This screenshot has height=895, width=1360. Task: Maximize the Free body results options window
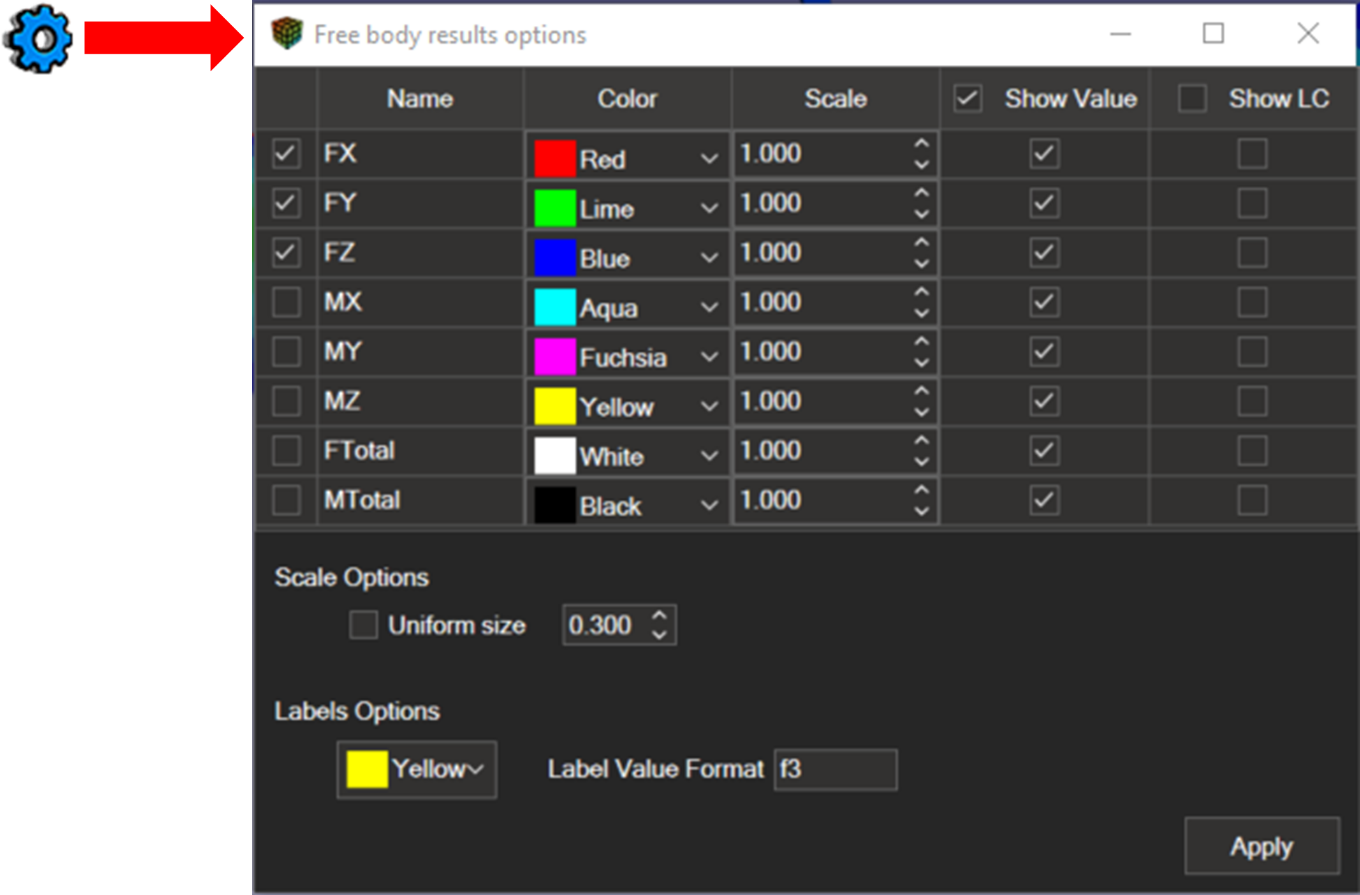(x=1213, y=34)
